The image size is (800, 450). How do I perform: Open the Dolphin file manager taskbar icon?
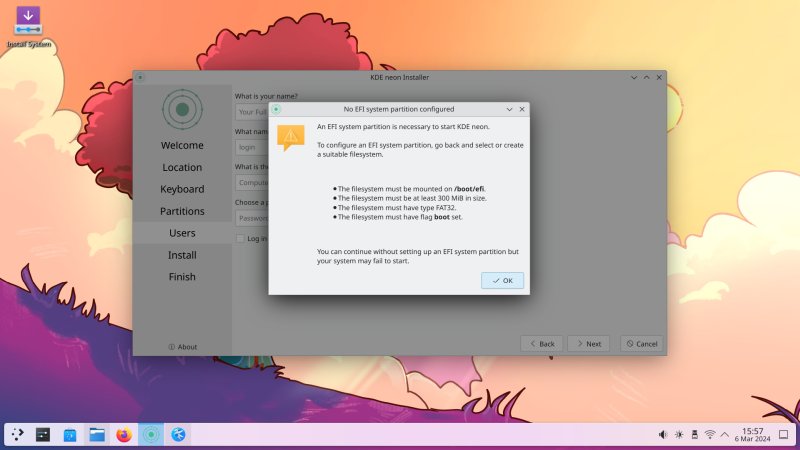(97, 435)
